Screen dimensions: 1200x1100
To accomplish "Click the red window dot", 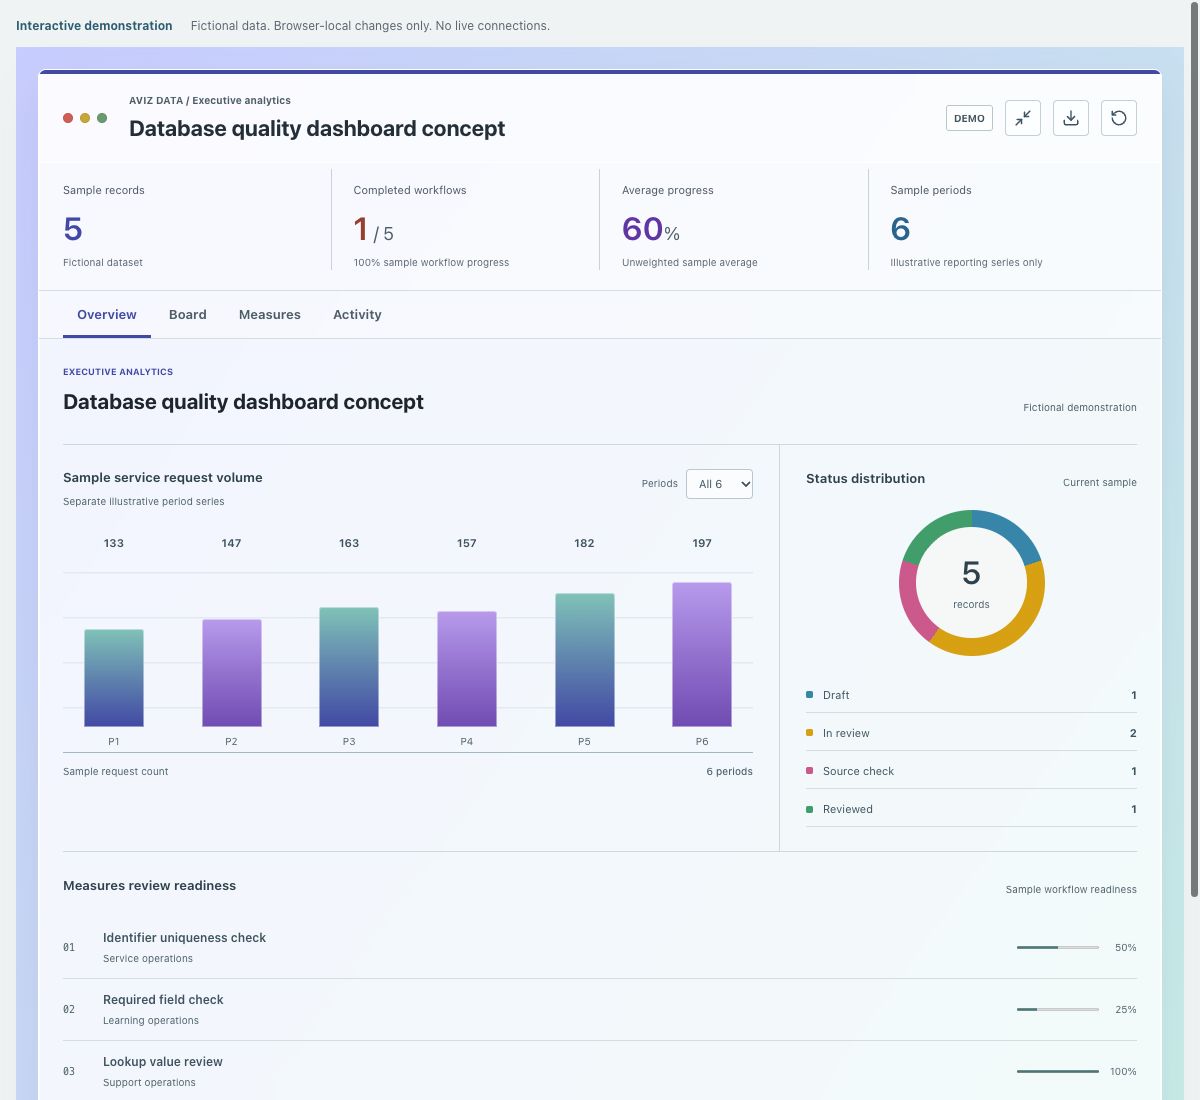I will pos(68,118).
